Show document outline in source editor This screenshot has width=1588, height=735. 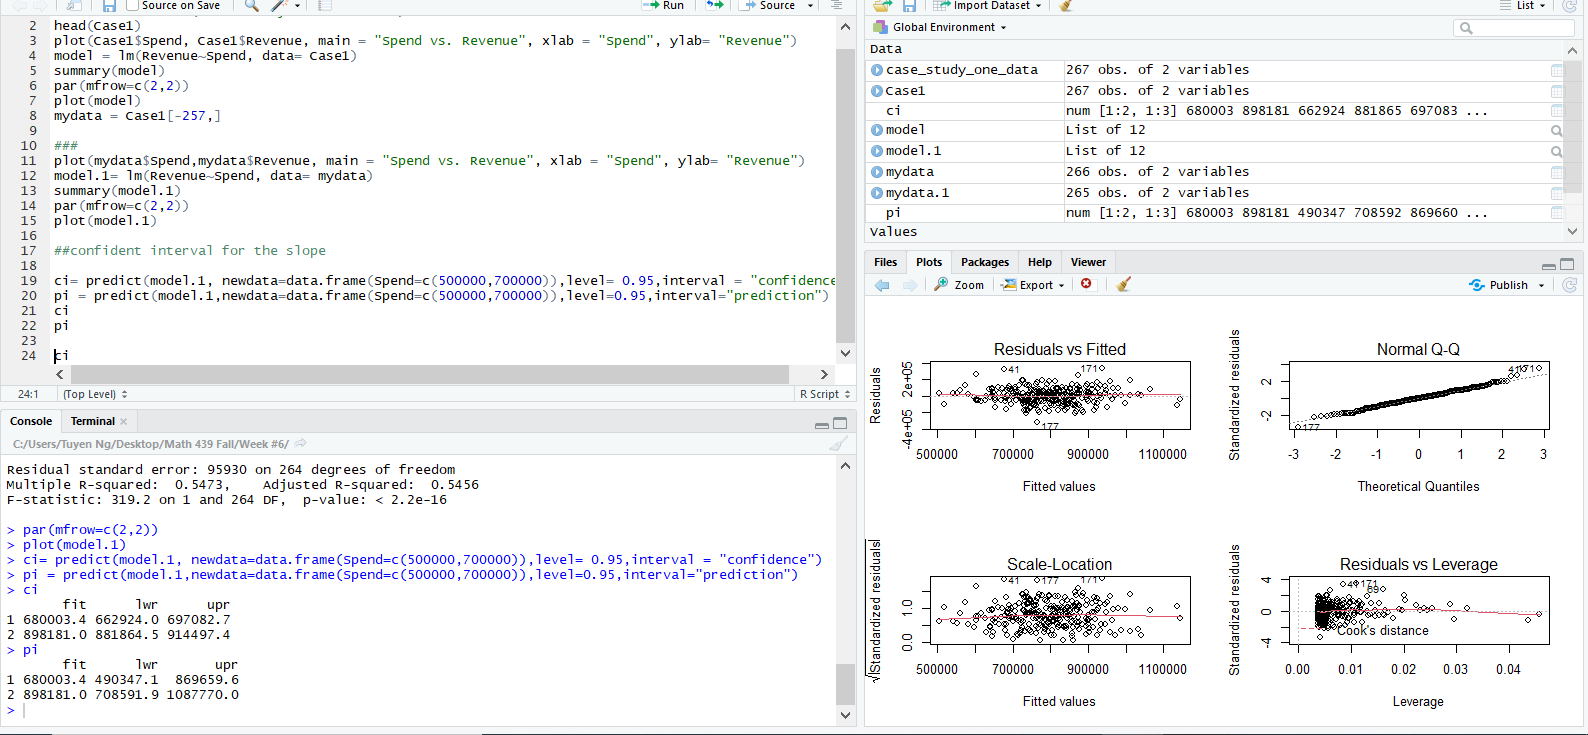coord(837,6)
